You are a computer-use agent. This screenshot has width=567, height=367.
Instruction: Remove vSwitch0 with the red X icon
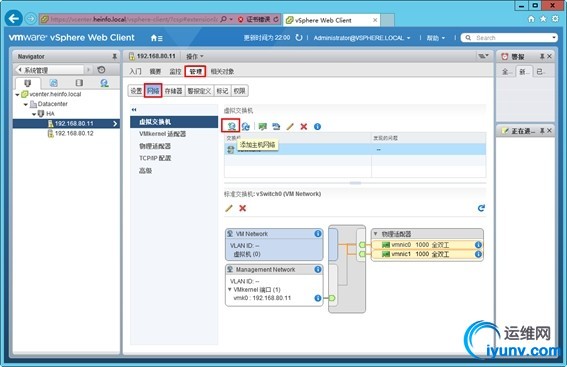pyautogui.click(x=243, y=208)
